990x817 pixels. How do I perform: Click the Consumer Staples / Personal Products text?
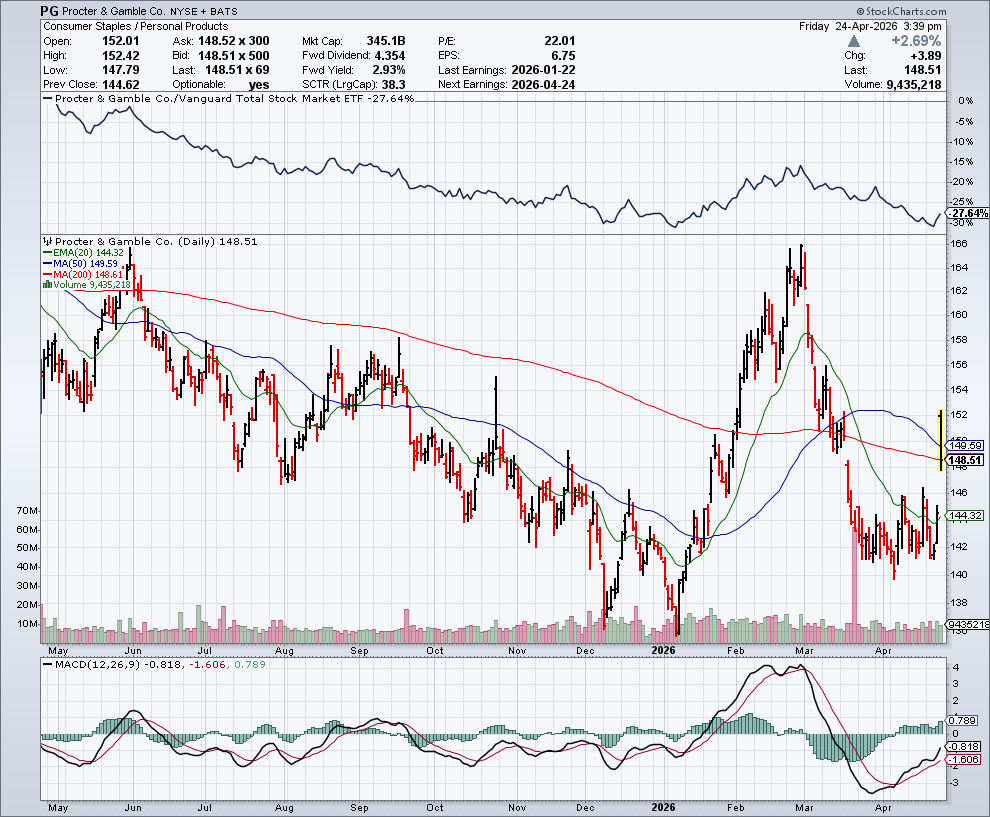(x=135, y=26)
